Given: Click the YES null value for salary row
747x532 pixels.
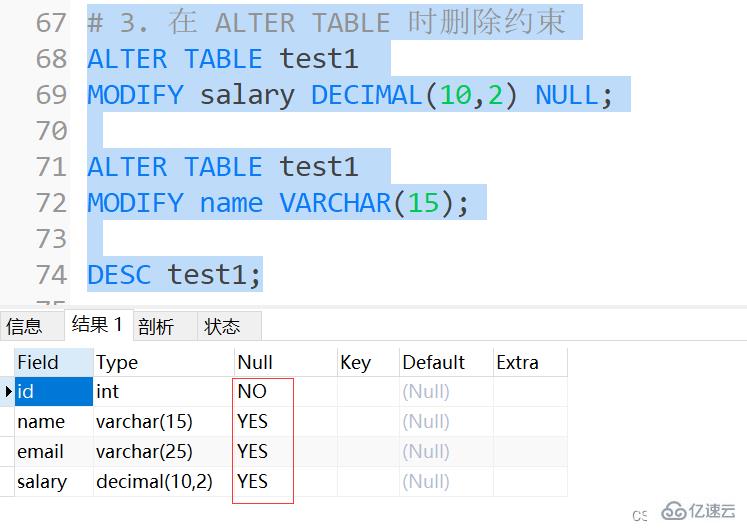Looking at the screenshot, I should tap(252, 482).
